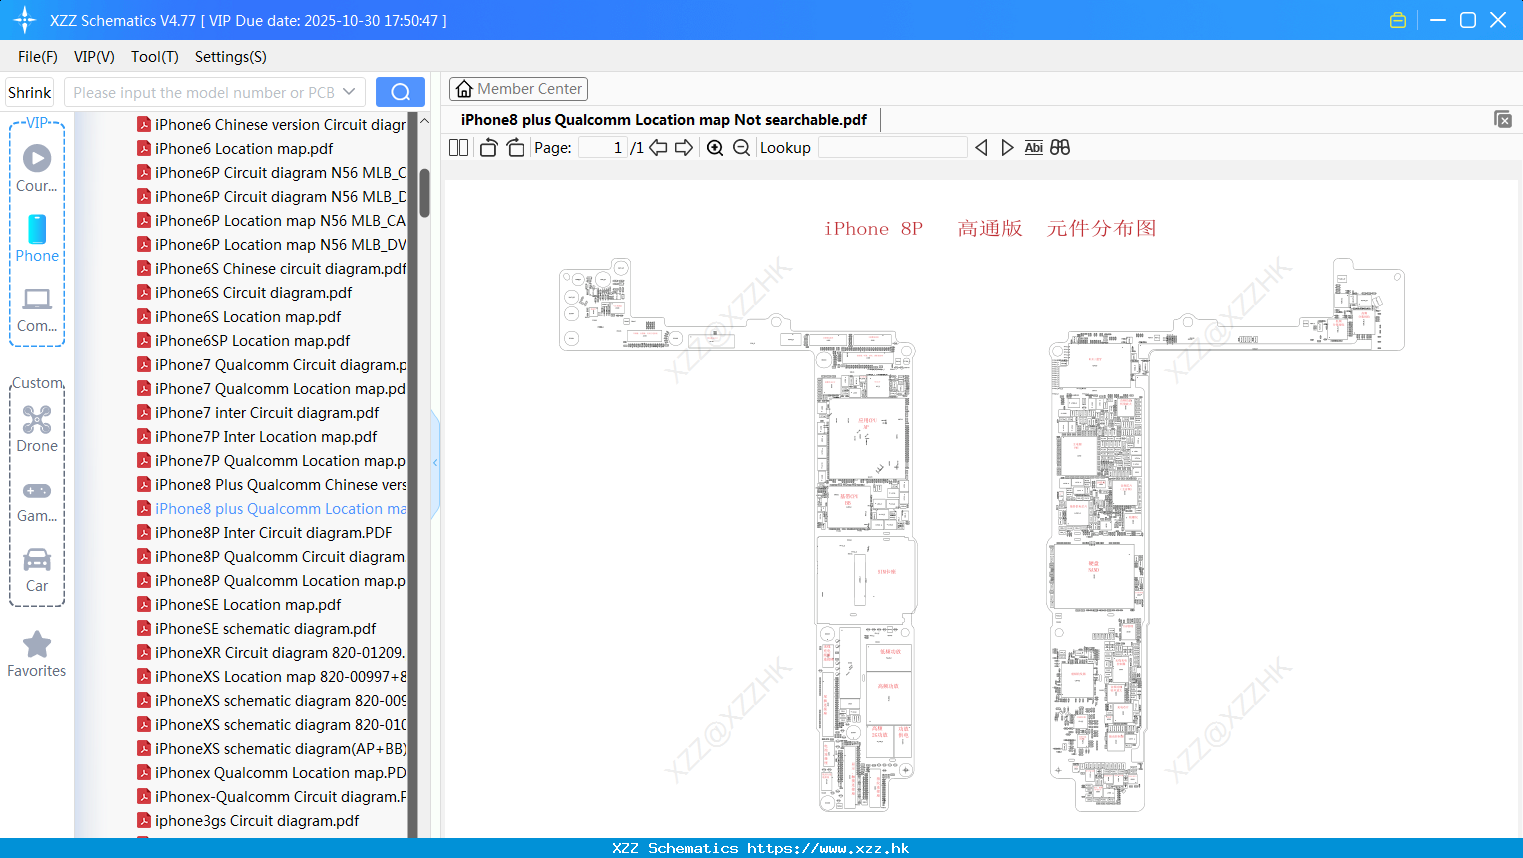1523x858 pixels.
Task: Open iPhone6S Chinese circuit diagram.pdf
Action: pos(272,269)
